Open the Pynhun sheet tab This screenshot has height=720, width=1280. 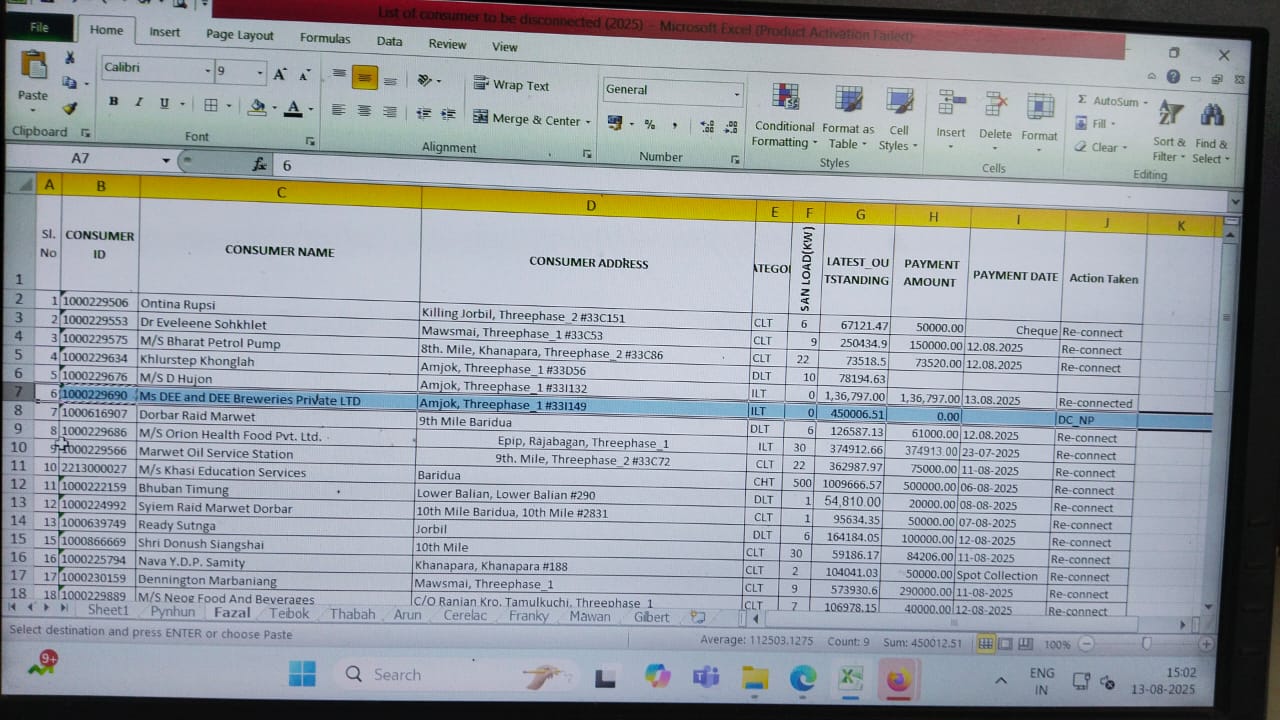tap(173, 611)
